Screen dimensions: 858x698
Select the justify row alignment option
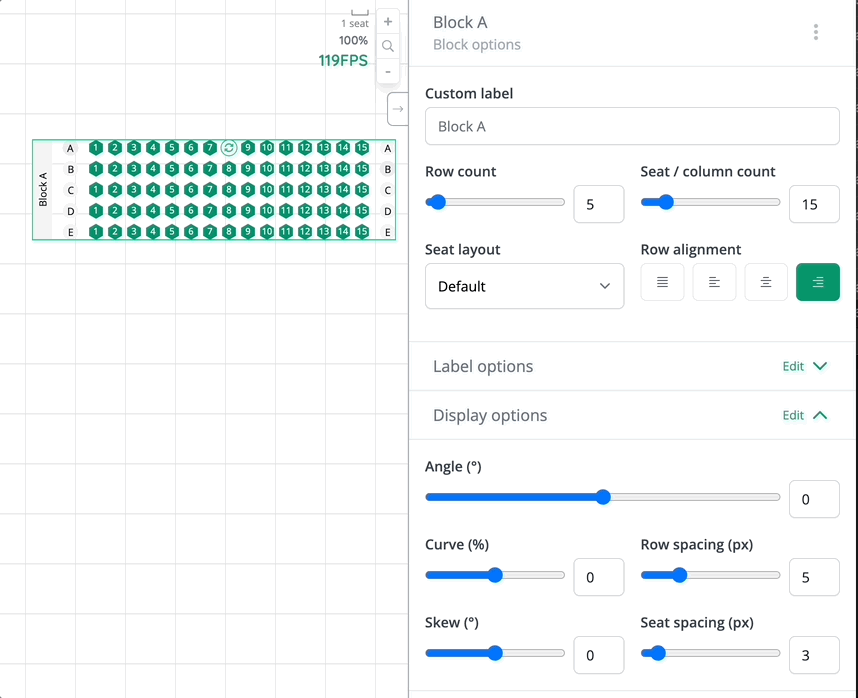[662, 282]
